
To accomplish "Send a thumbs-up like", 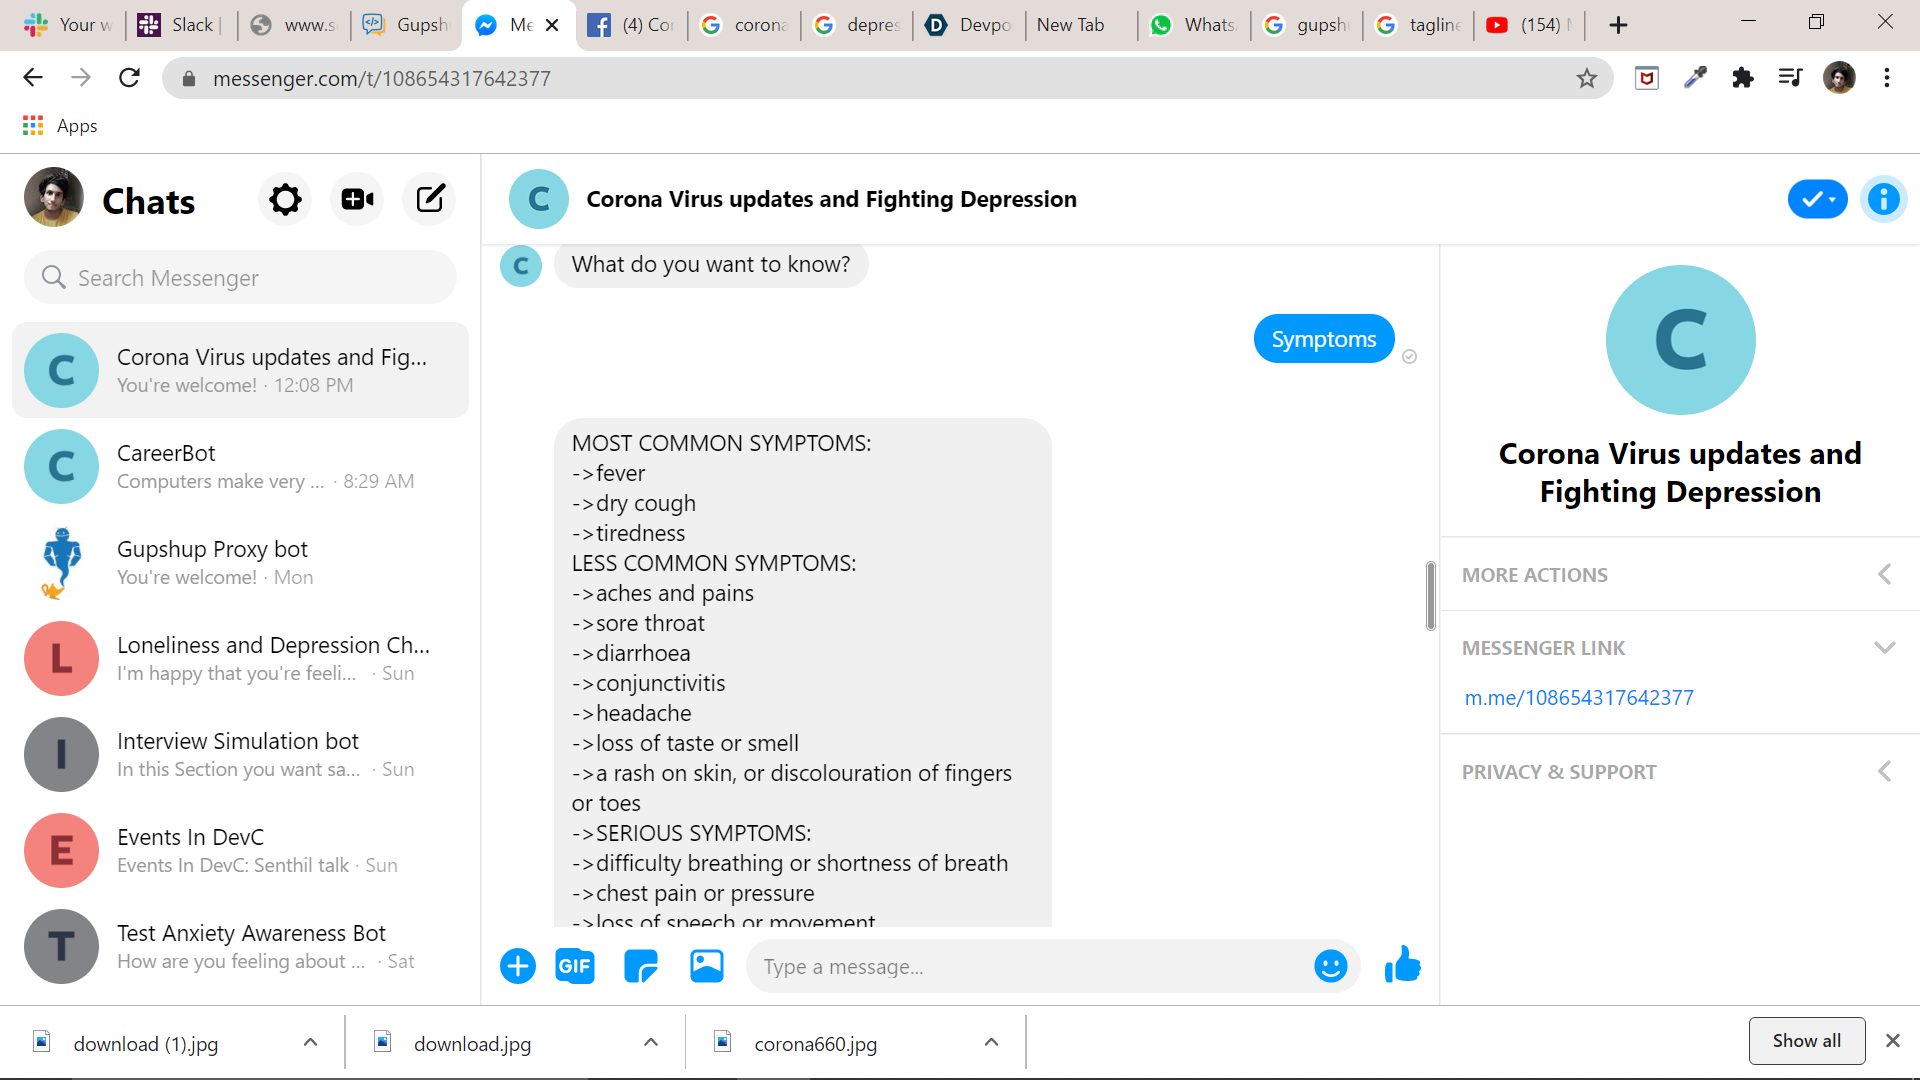I will click(x=1402, y=966).
